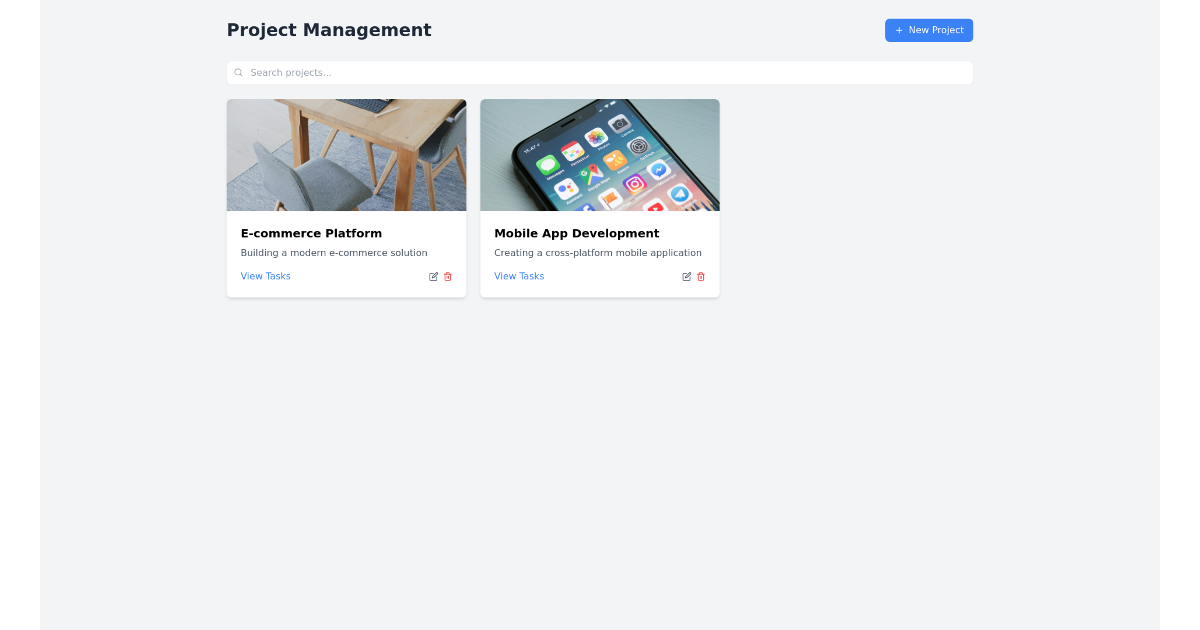Click the E-commerce Platform desk thumbnail
Image resolution: width=1200 pixels, height=630 pixels.
(346, 154)
